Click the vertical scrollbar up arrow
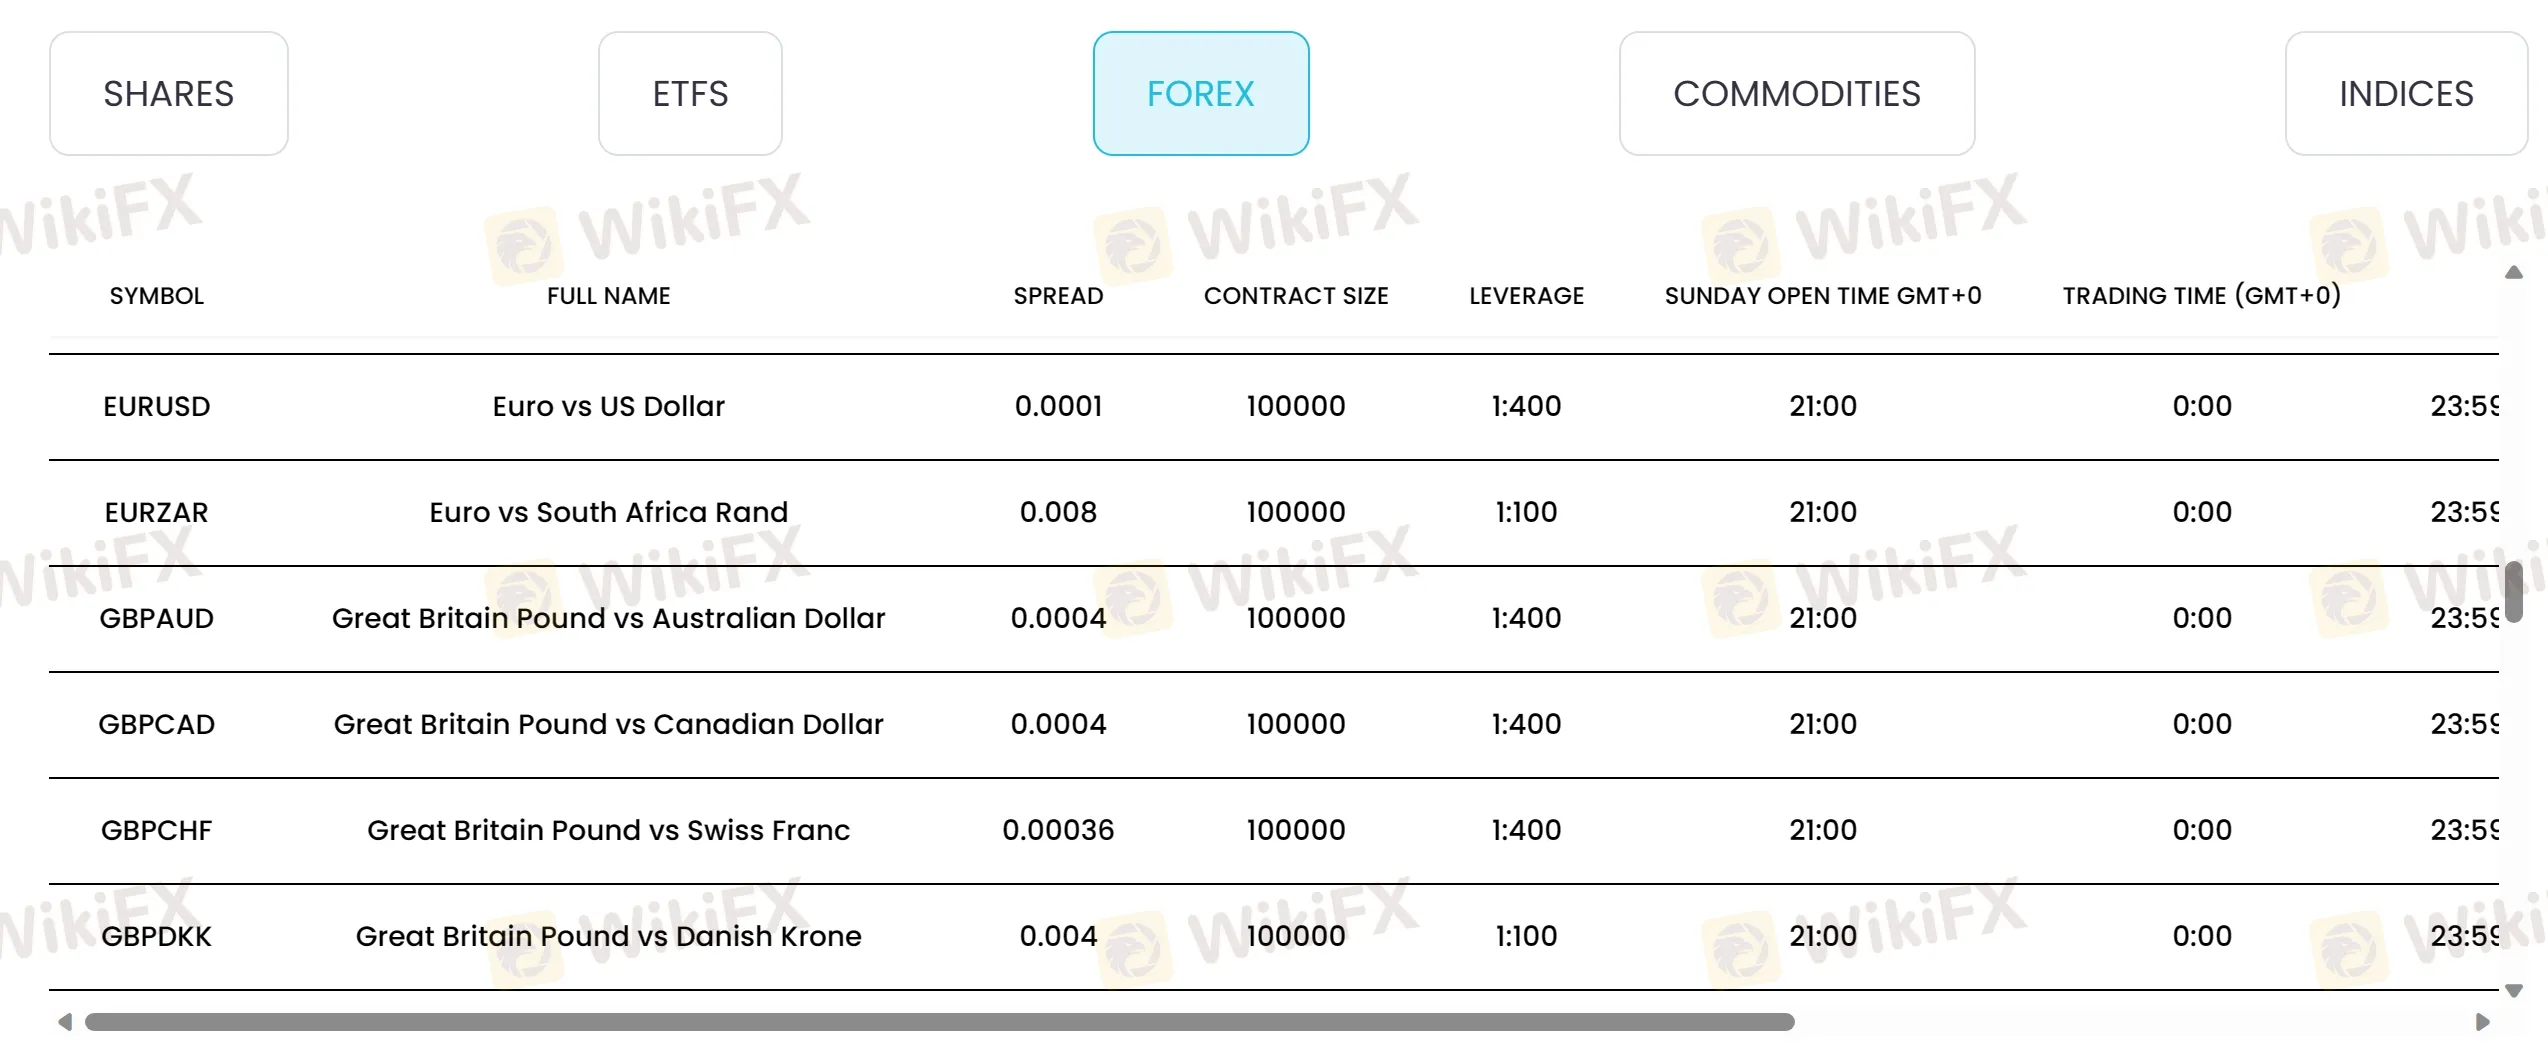The image size is (2548, 1054). click(2513, 272)
